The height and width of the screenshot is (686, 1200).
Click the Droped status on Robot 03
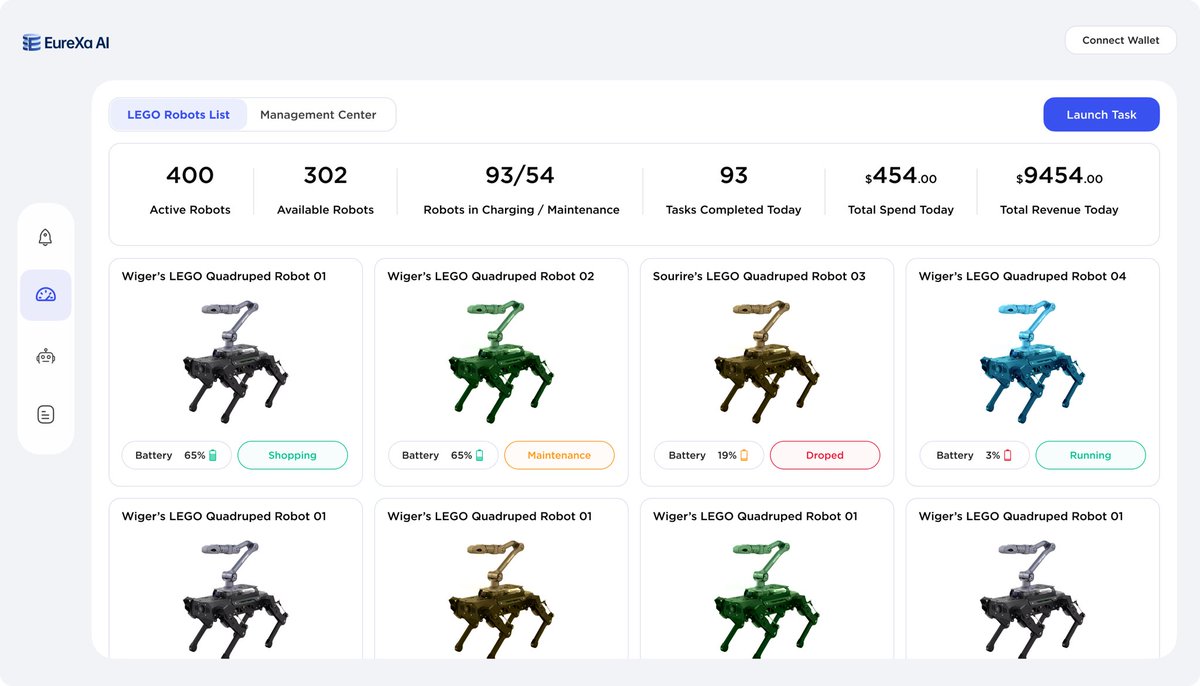(x=825, y=455)
